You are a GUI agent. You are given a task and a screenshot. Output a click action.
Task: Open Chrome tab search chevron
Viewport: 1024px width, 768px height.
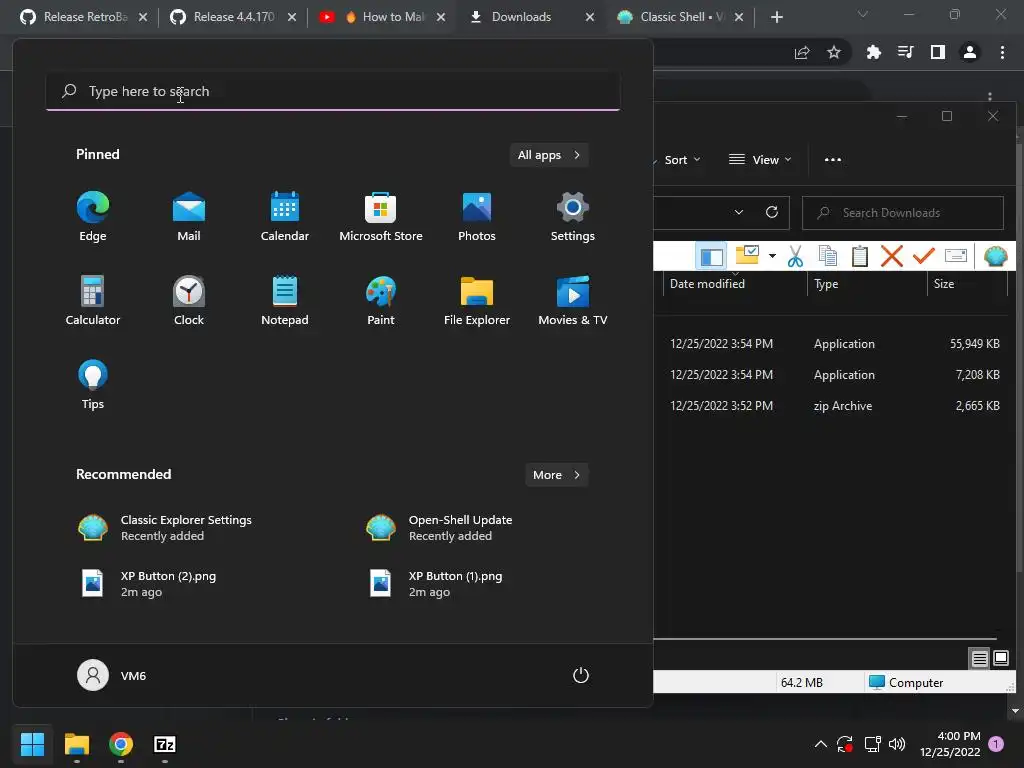tap(863, 15)
